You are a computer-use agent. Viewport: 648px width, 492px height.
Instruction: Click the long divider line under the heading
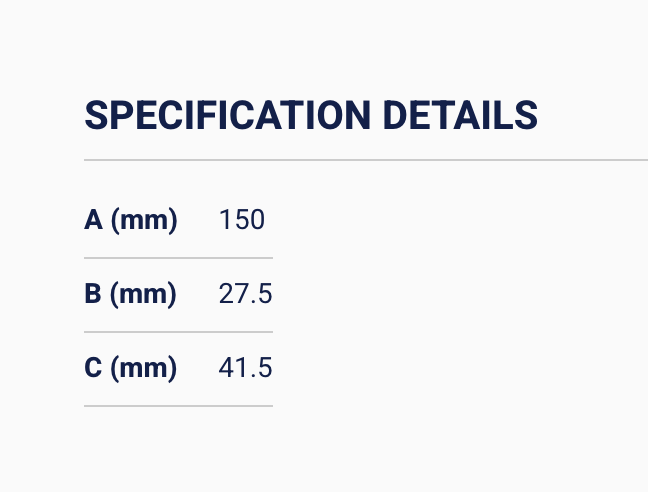pos(366,160)
